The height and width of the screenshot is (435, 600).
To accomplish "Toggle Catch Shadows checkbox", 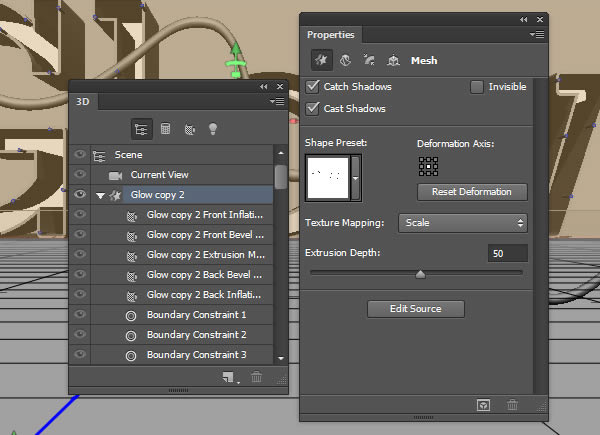I will [313, 87].
